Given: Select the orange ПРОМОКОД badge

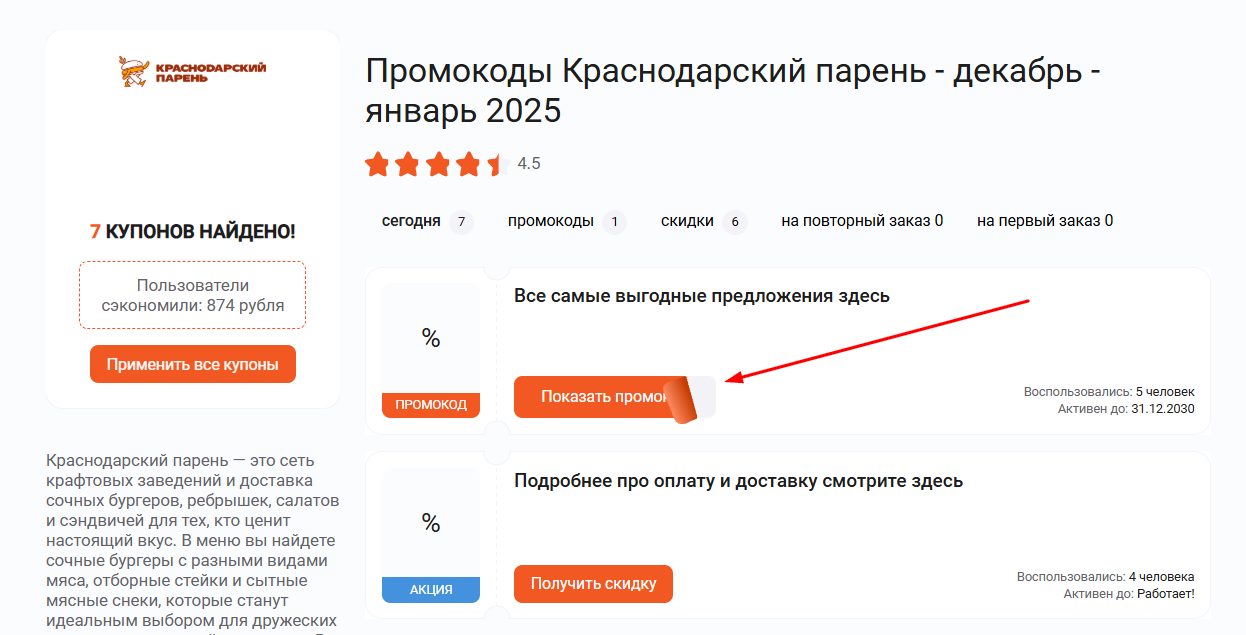Looking at the screenshot, I should [430, 405].
